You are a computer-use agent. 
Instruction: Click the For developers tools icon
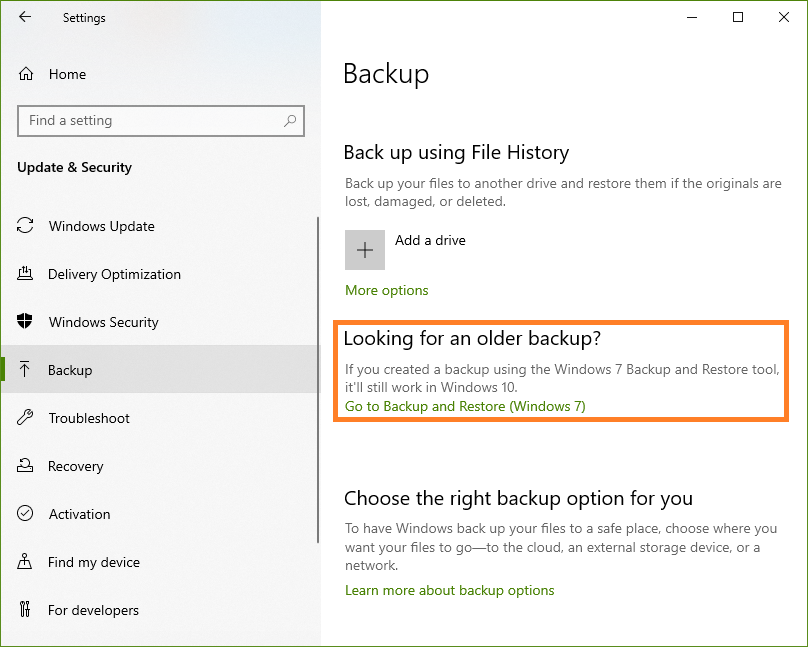(x=25, y=609)
